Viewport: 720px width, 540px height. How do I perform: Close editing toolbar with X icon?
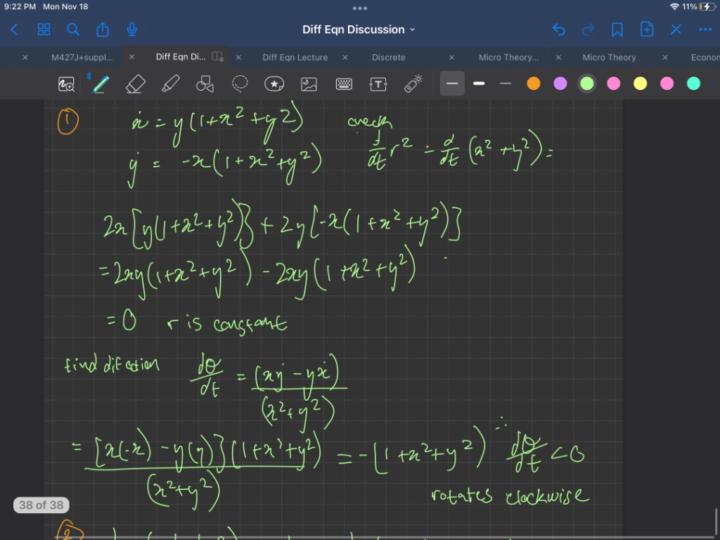(676, 30)
